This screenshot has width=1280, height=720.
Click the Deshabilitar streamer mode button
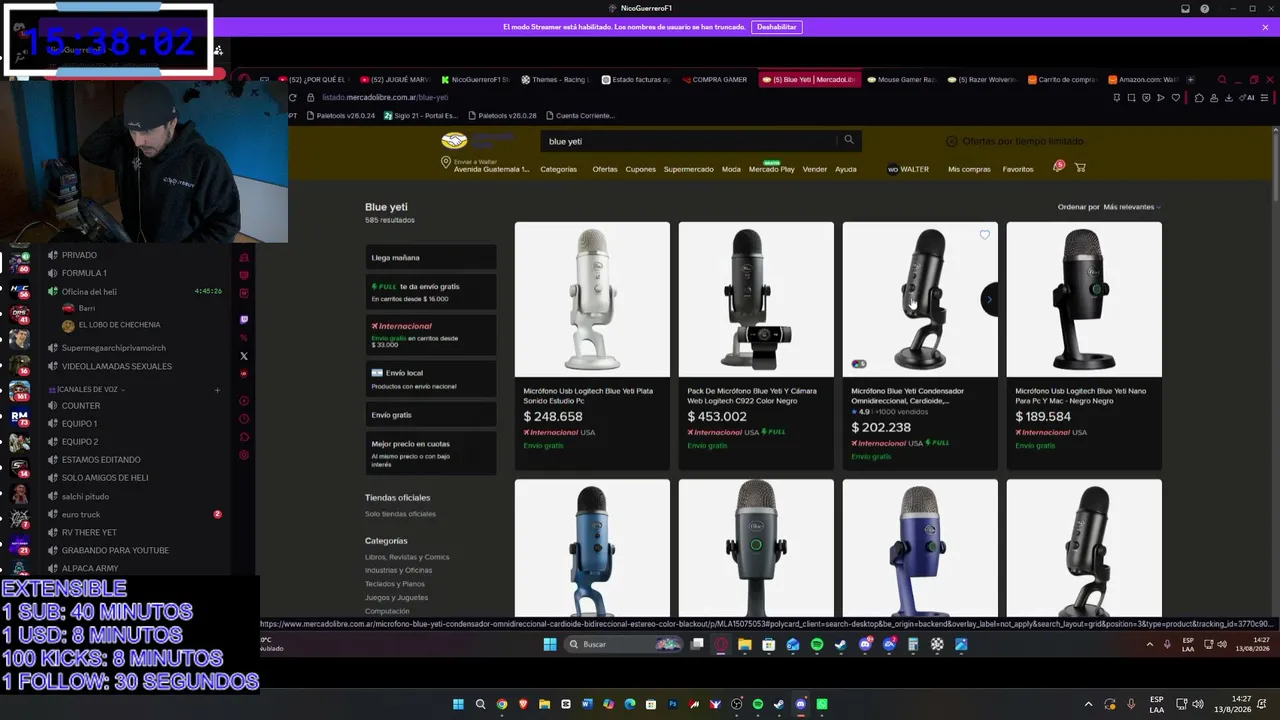tap(777, 27)
